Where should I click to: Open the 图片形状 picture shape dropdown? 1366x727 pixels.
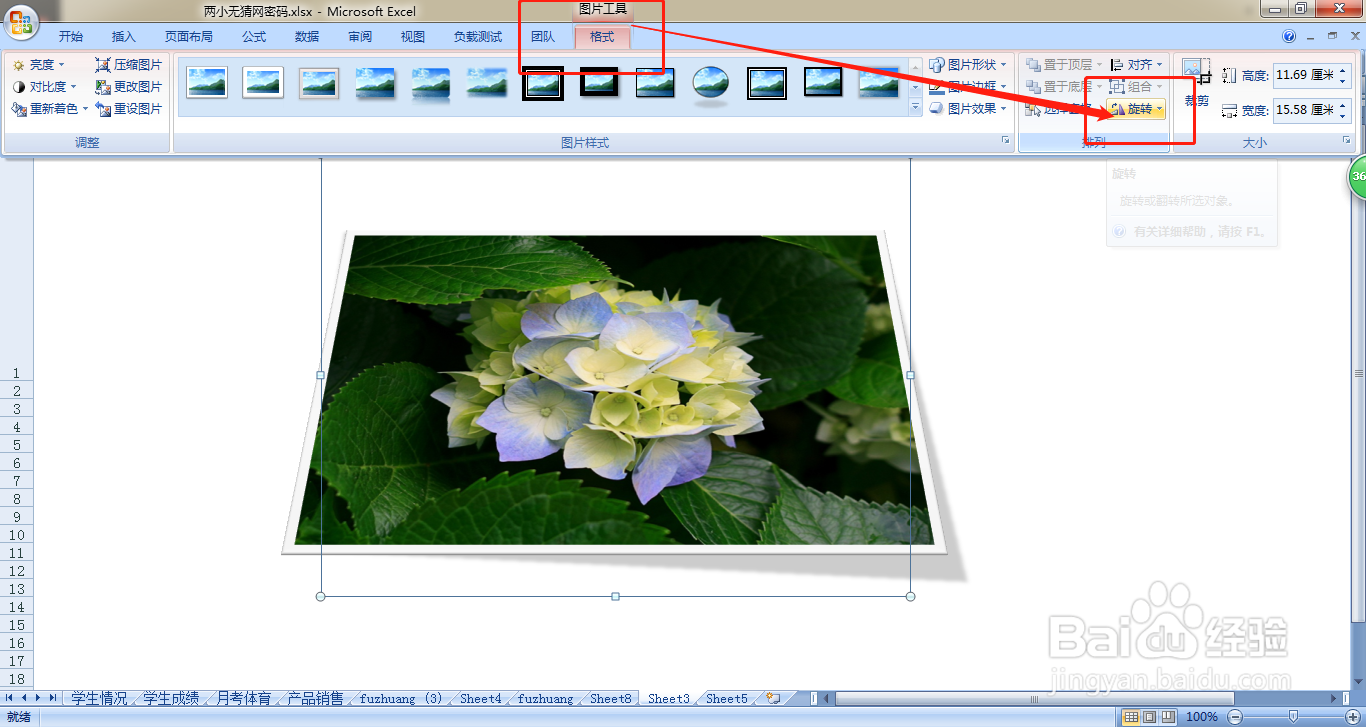[968, 65]
